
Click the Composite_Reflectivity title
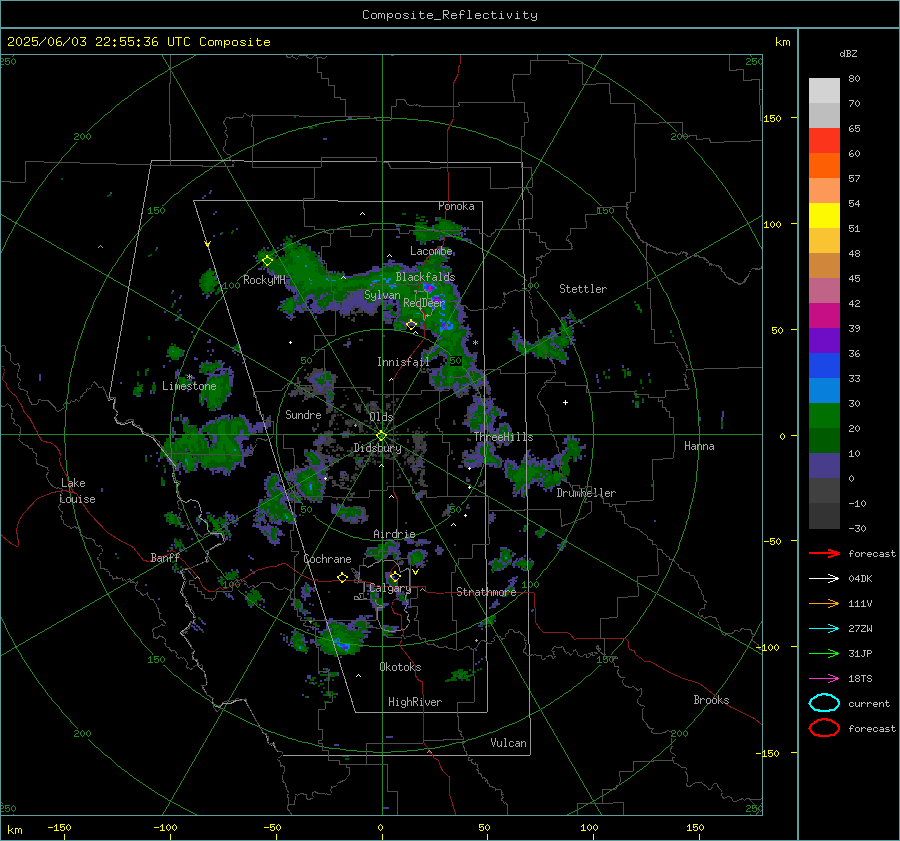coord(449,15)
